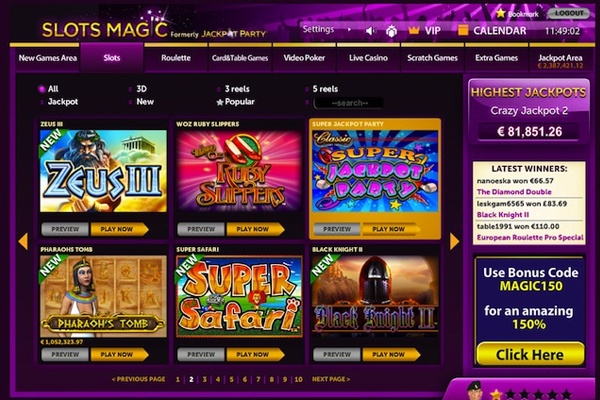Open VIP via the crown icon
The image size is (600, 400).
(x=414, y=30)
